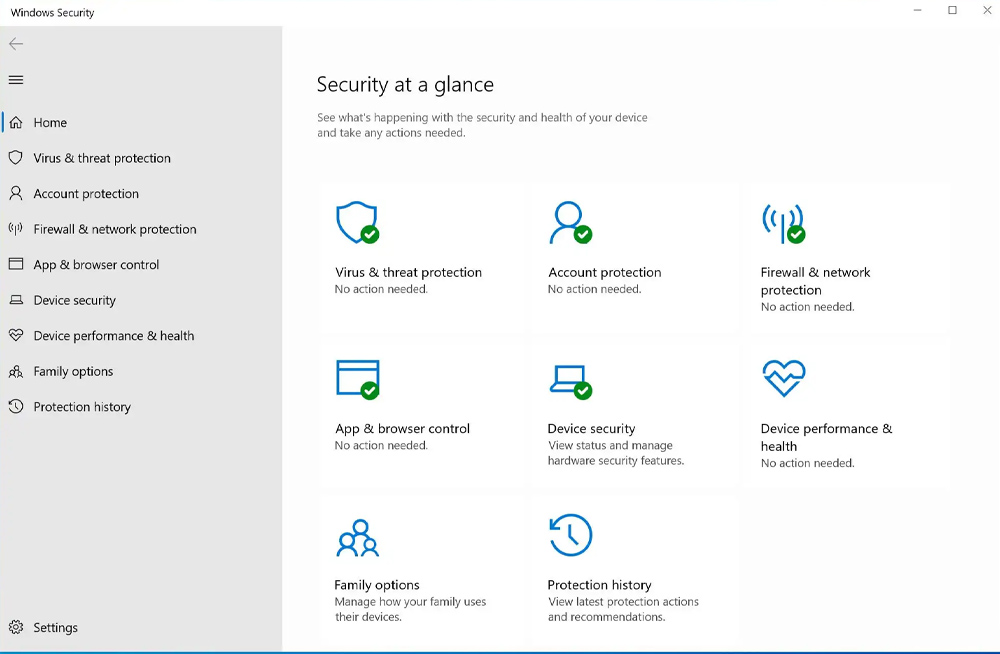Viewport: 1000px width, 654px height.
Task: Click the large Device performance heart icon
Action: tap(784, 378)
